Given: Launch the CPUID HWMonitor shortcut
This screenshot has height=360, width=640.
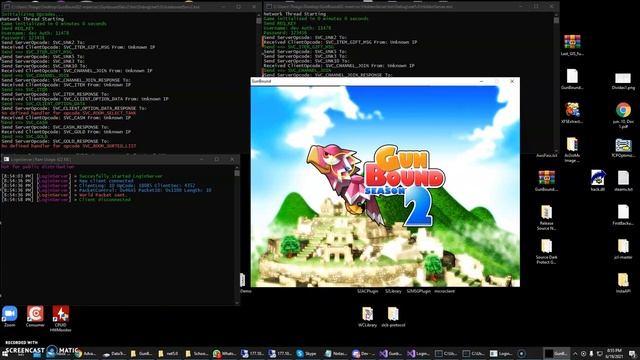Looking at the screenshot, I should click(60, 318).
